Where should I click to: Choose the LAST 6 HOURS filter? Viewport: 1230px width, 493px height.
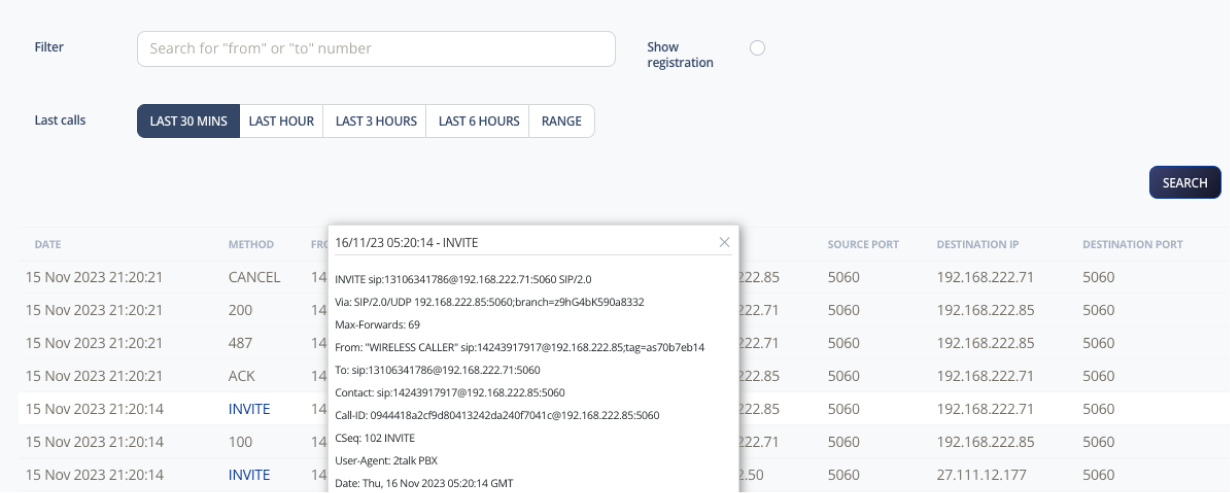pos(477,121)
